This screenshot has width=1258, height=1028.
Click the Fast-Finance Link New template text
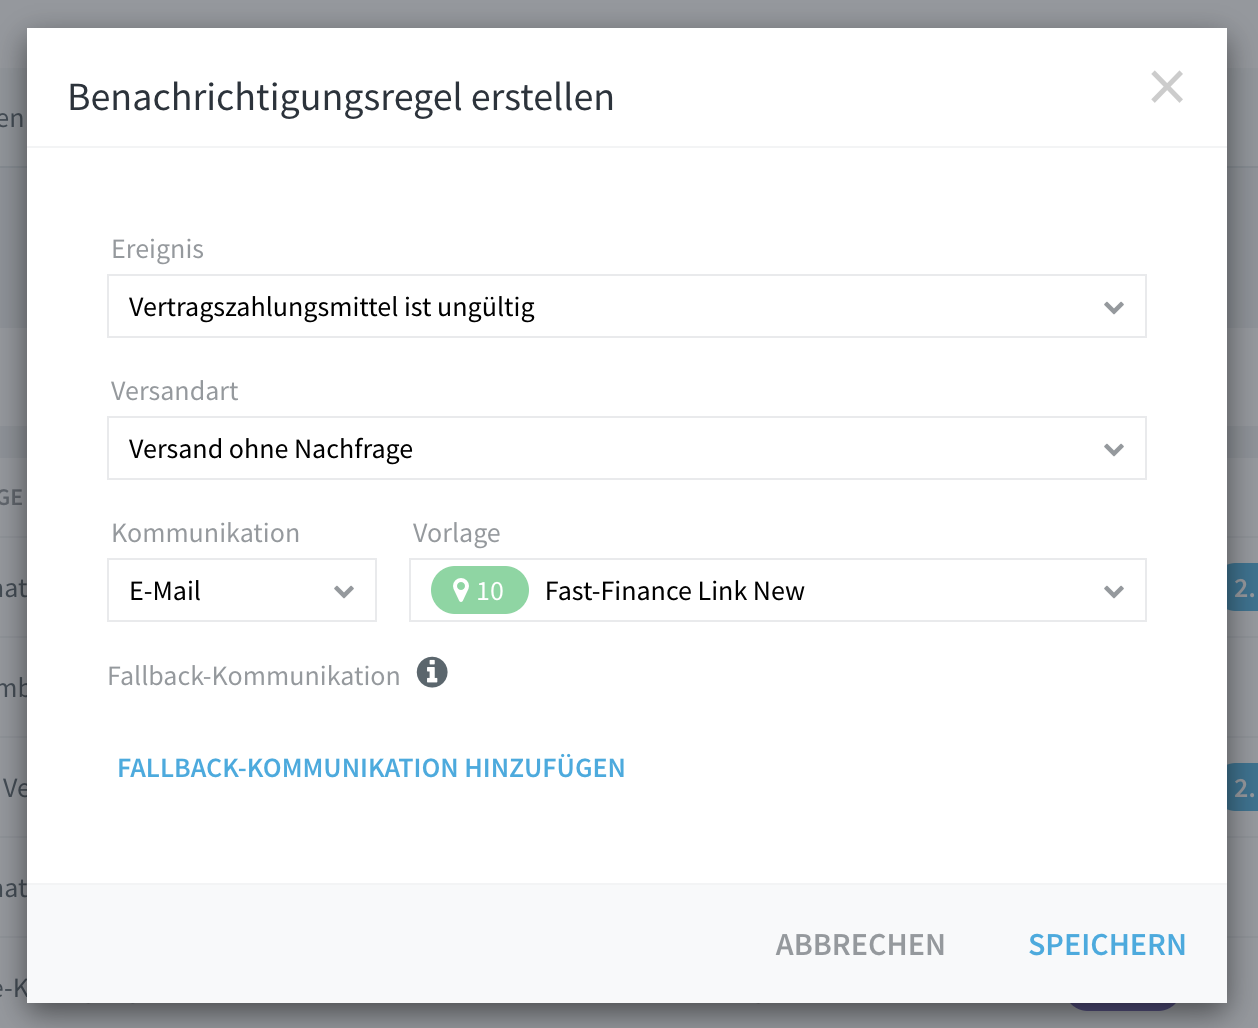click(x=674, y=591)
